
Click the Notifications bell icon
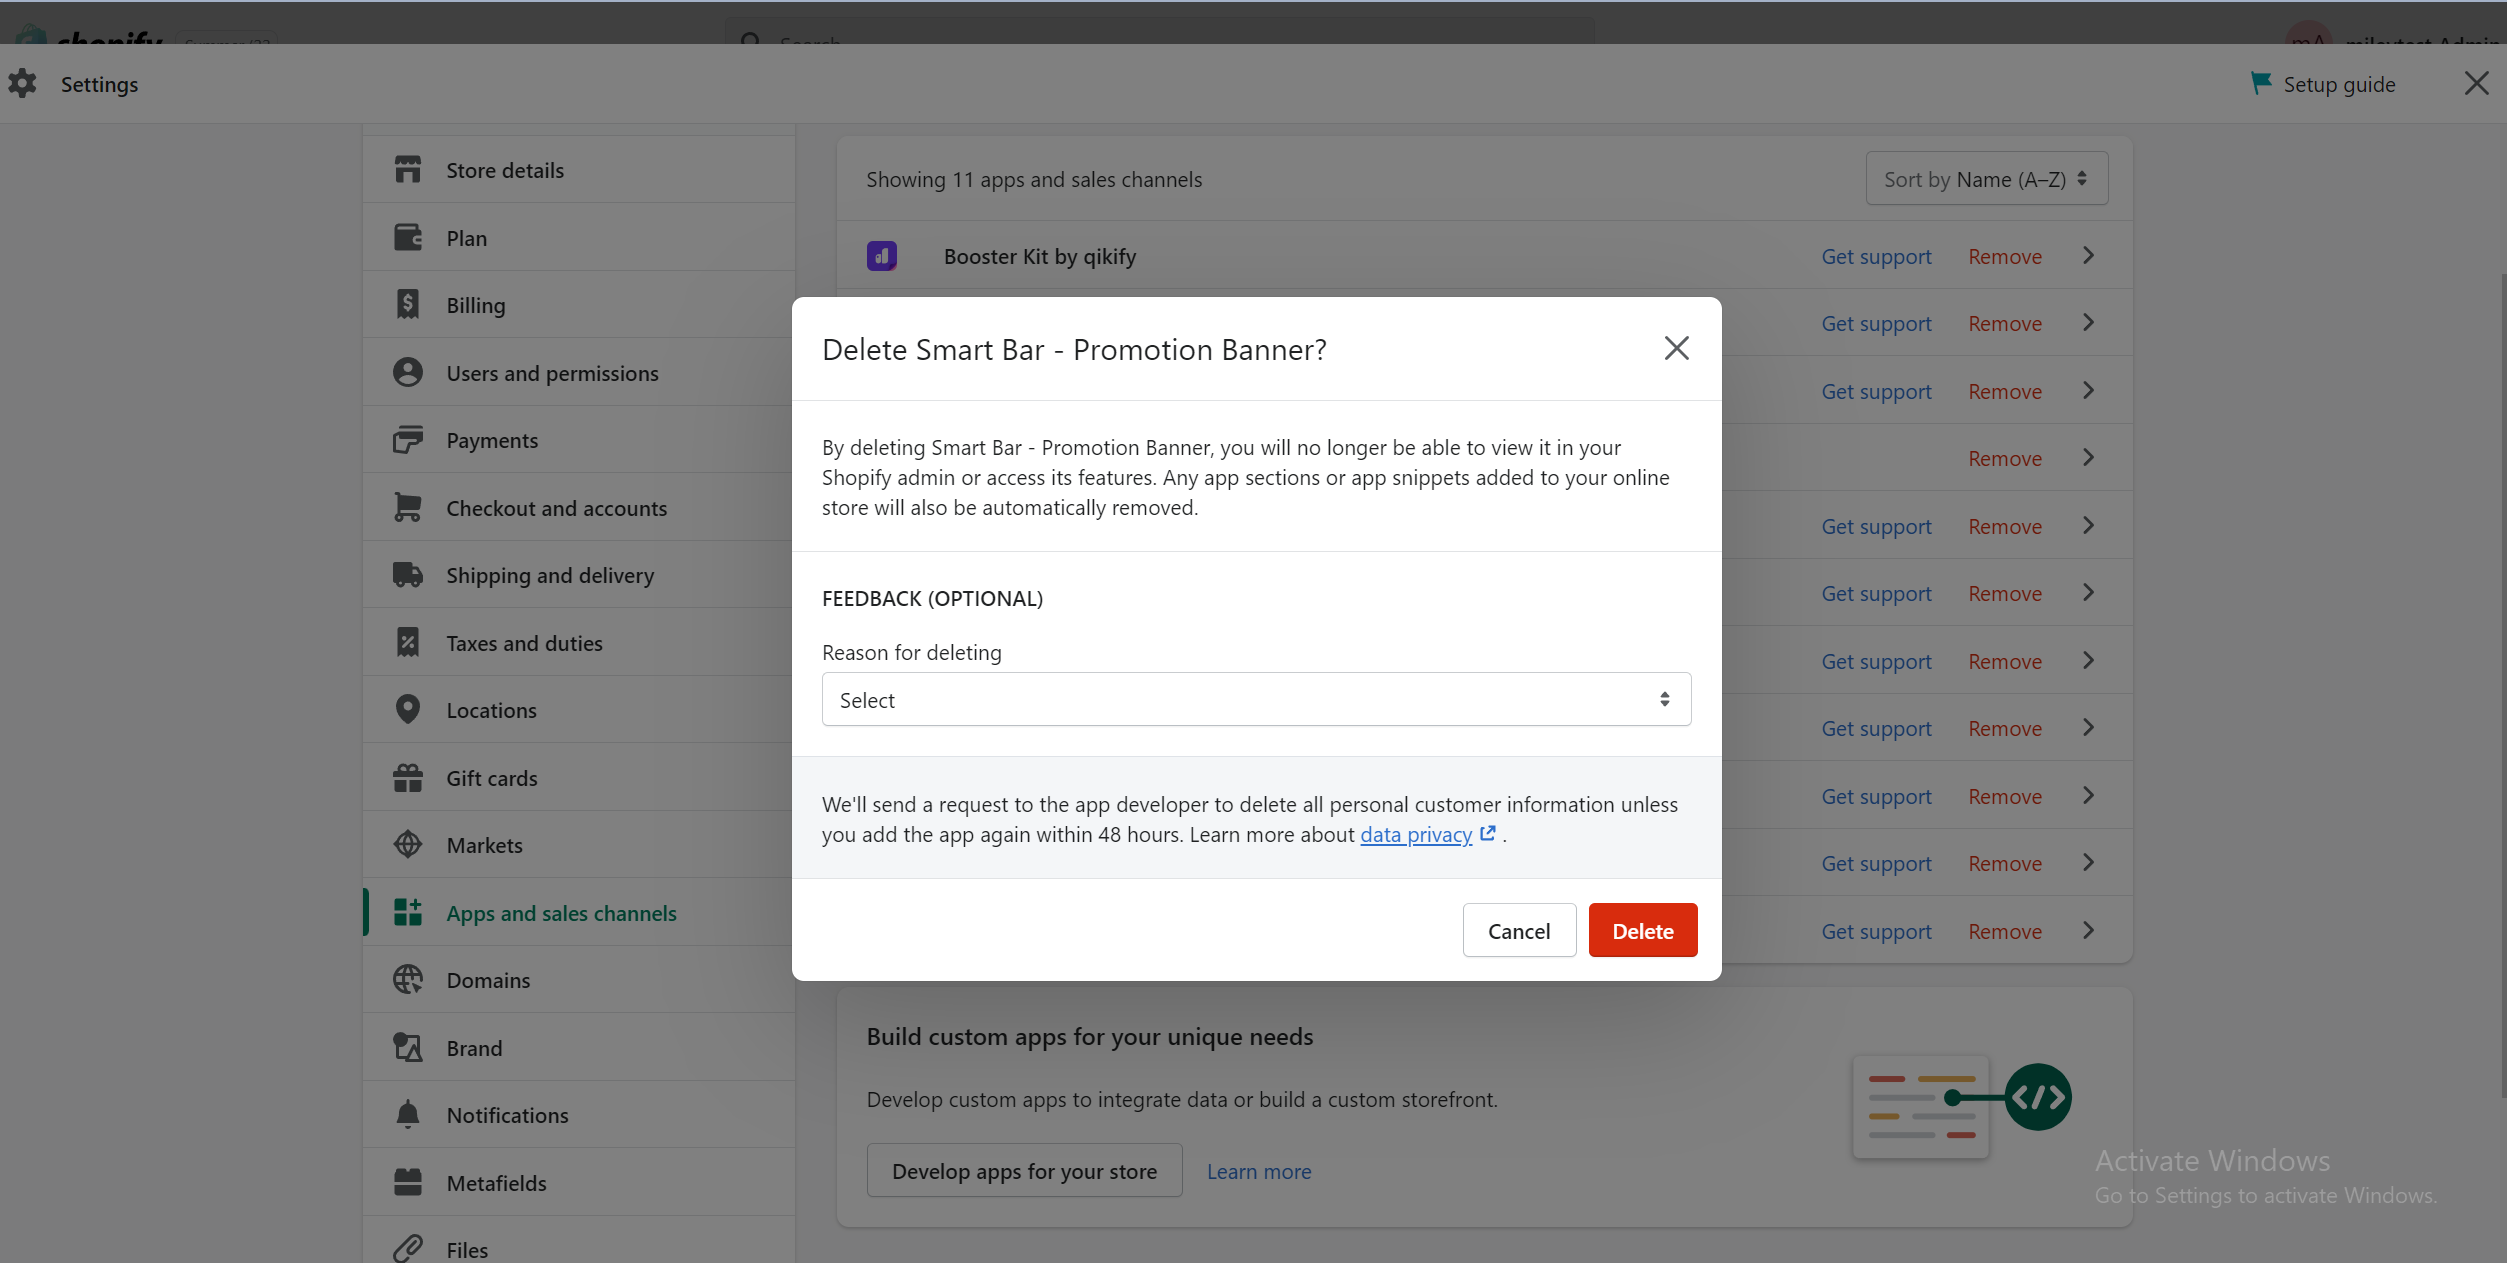point(407,1115)
